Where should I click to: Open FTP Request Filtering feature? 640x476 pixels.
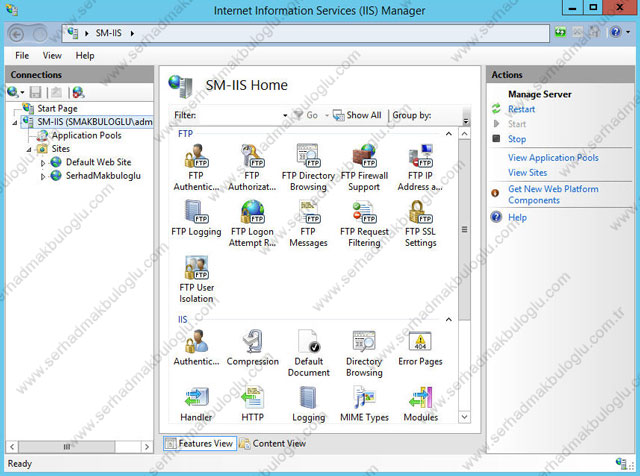click(364, 223)
